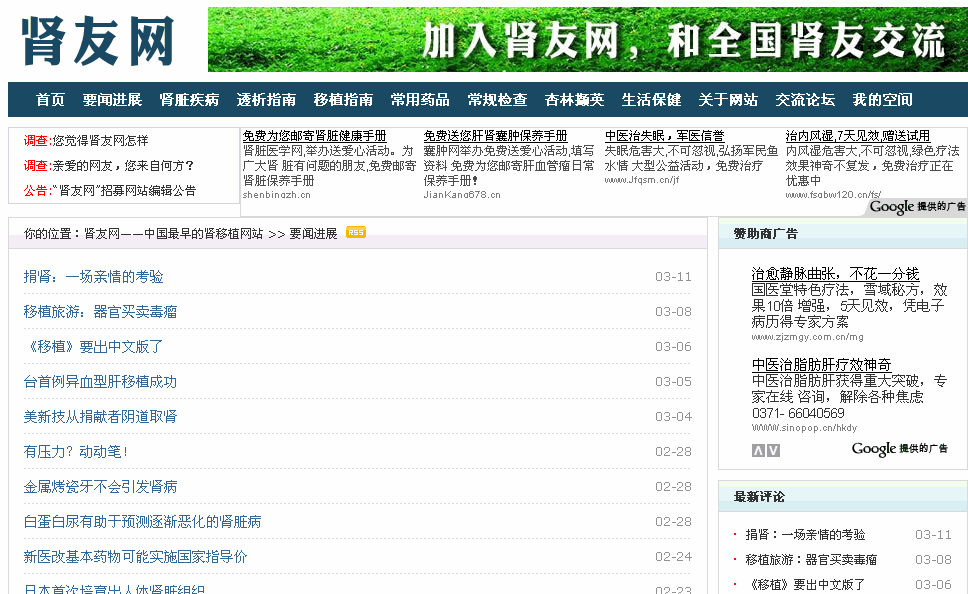Click date 03-11 in main article list
The image size is (968, 594).
point(674,277)
